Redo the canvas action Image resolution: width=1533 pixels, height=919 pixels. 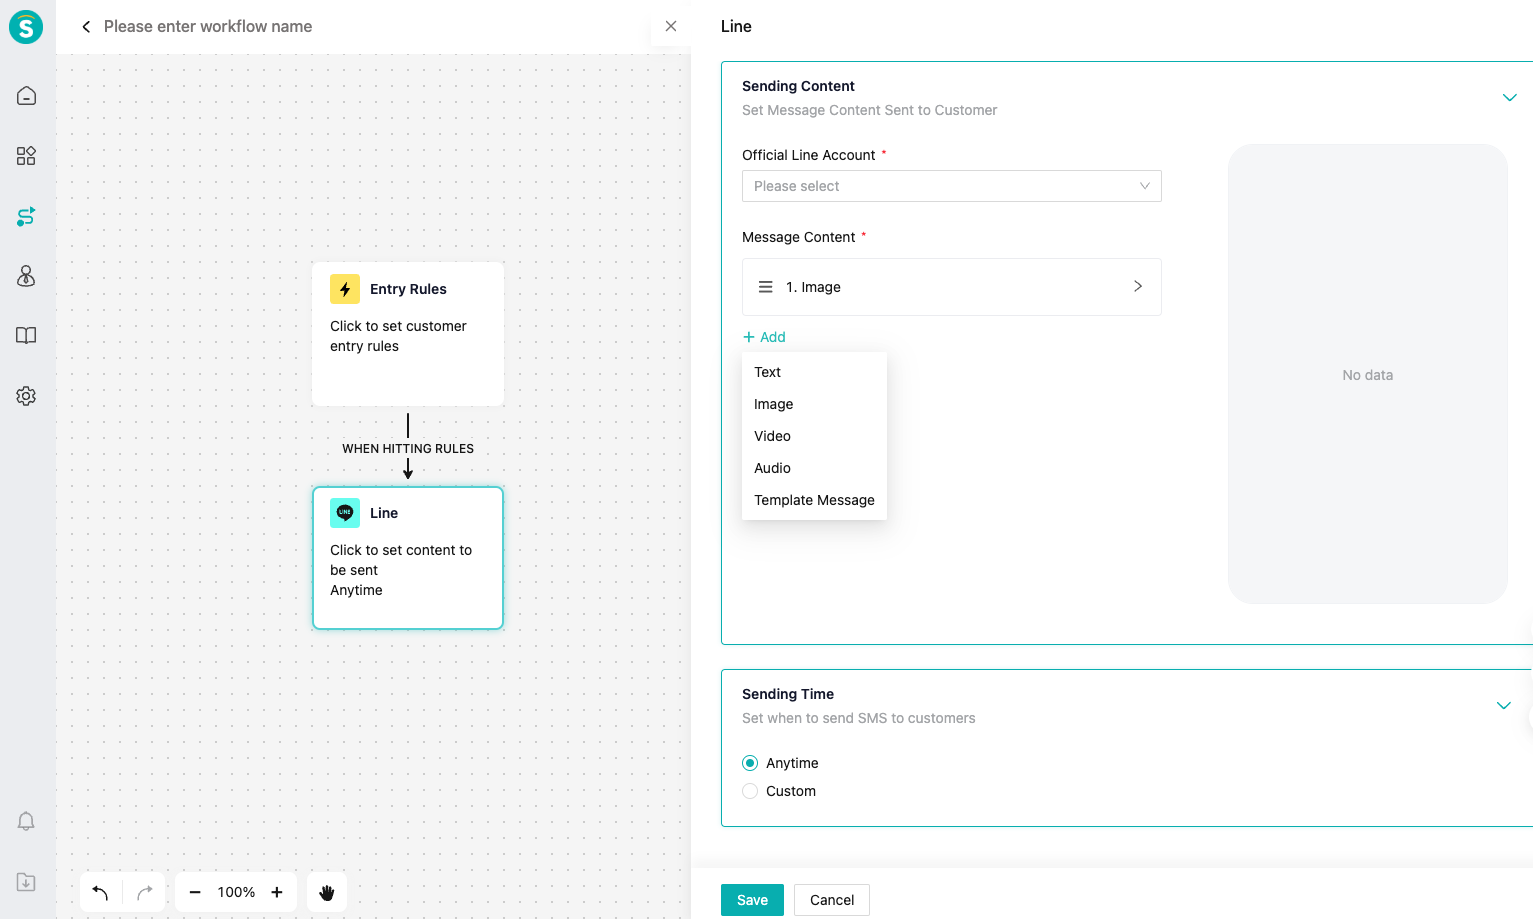pyautogui.click(x=145, y=892)
